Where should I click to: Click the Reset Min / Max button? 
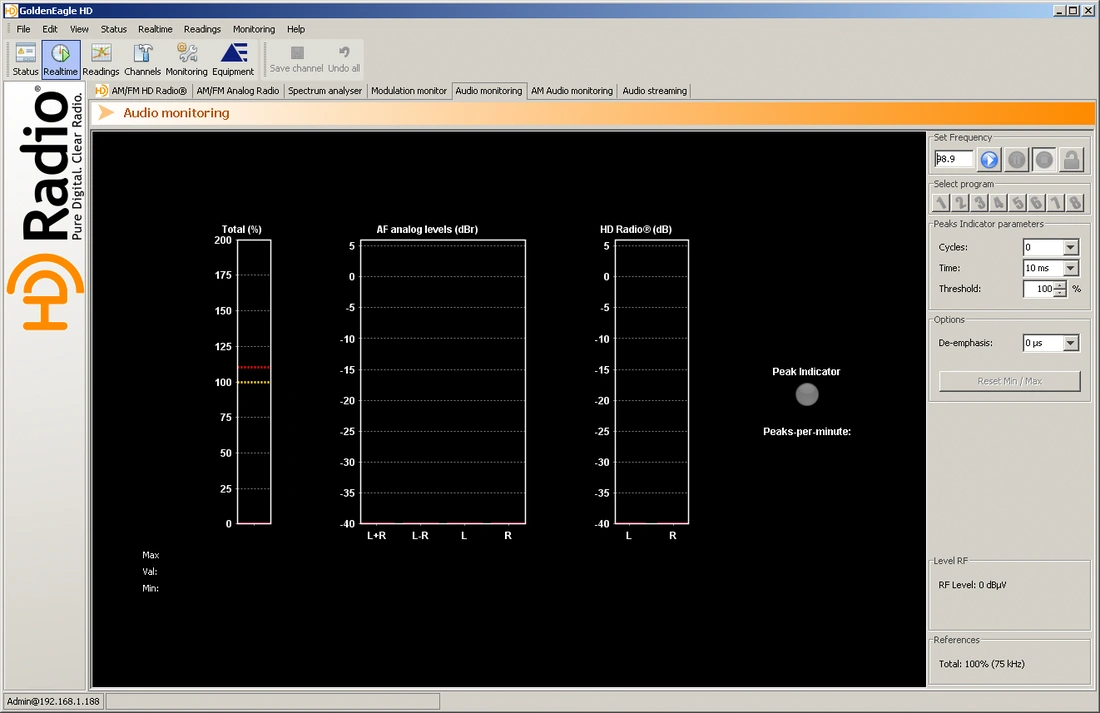1009,381
